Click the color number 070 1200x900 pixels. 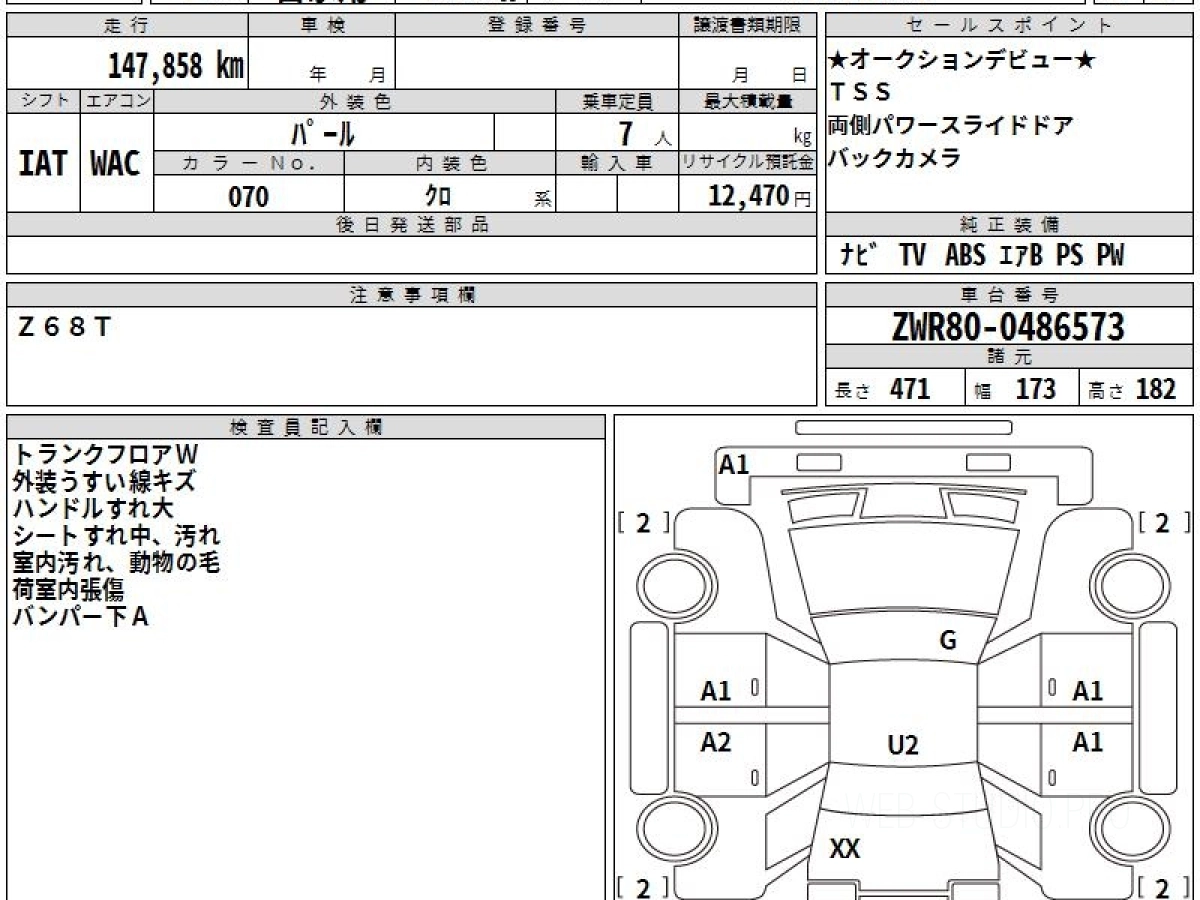tap(249, 197)
